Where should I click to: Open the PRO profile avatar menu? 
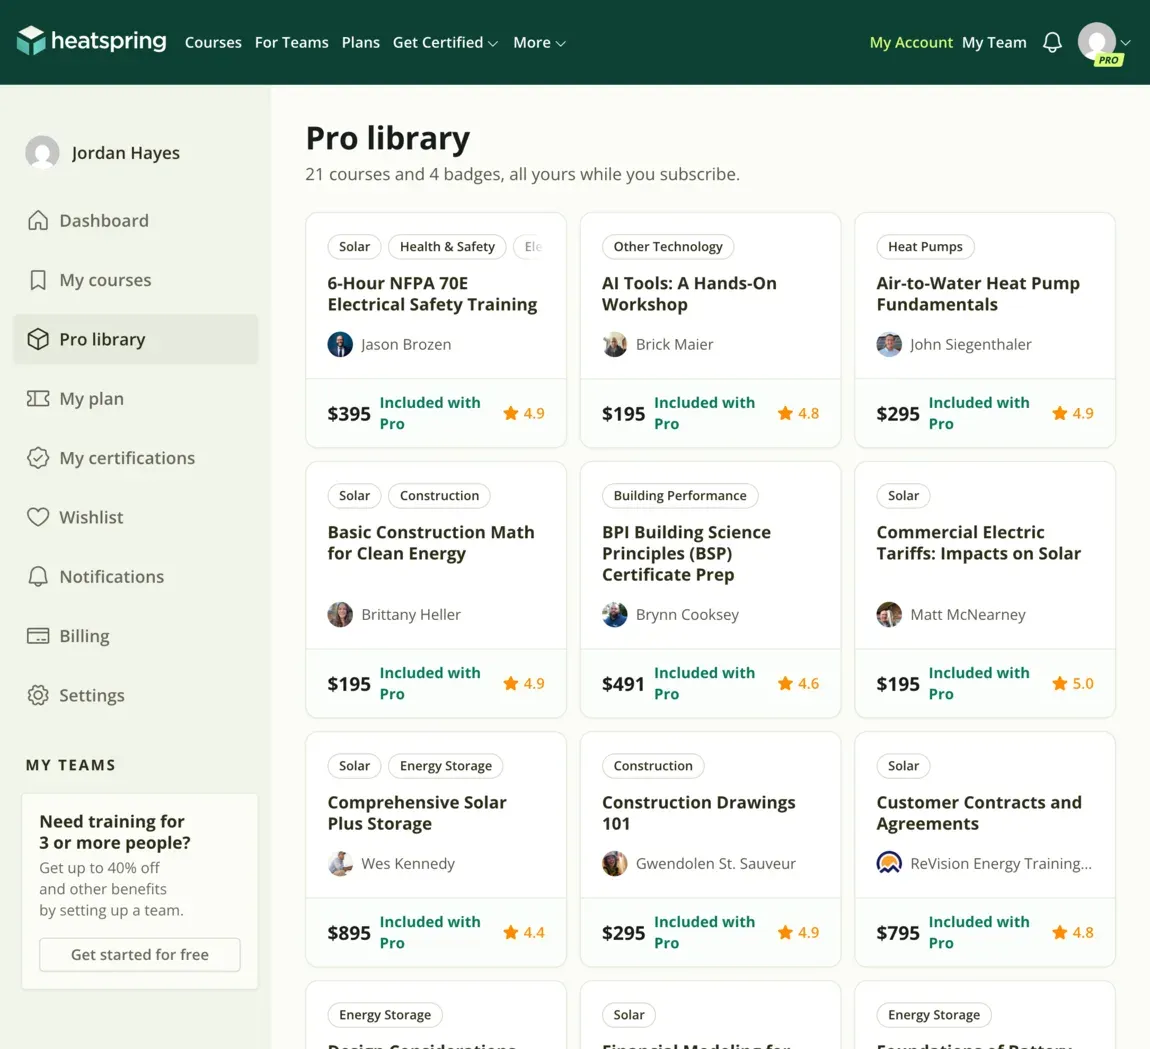(1098, 43)
